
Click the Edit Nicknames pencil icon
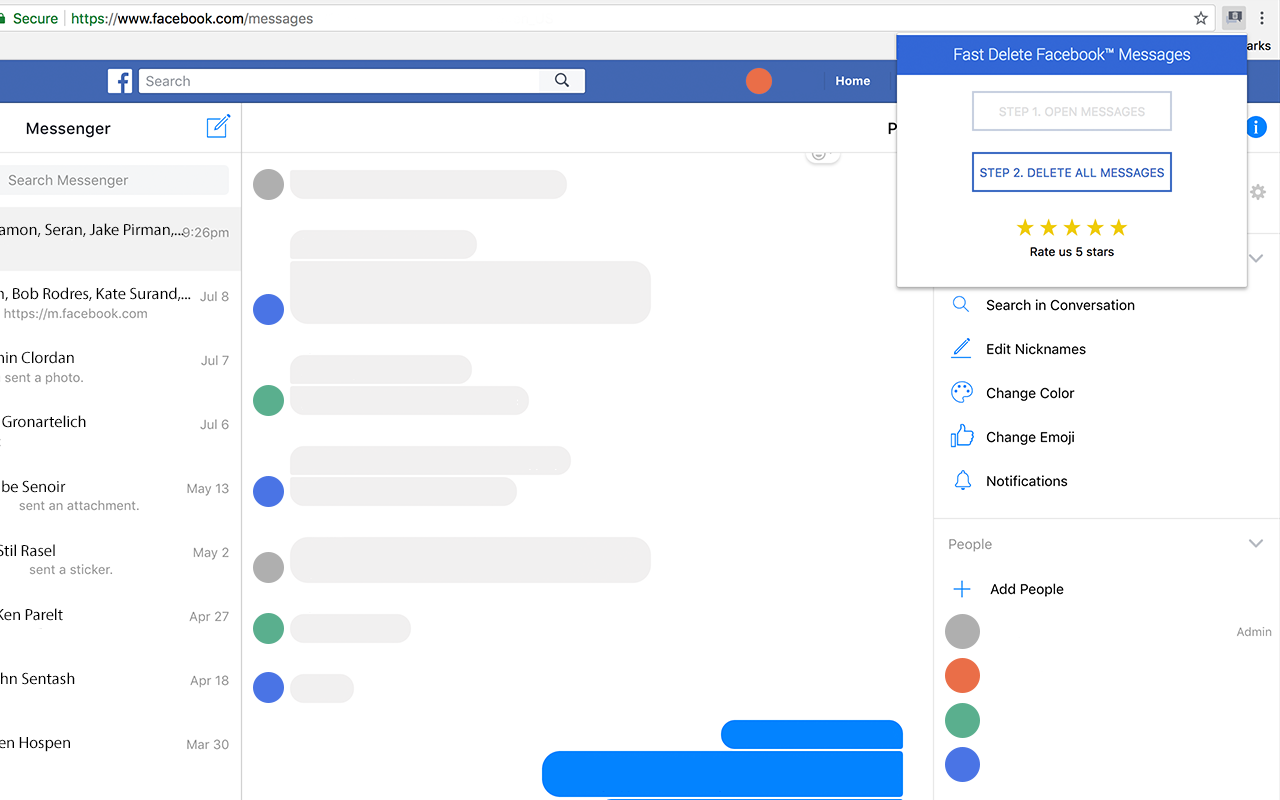[x=961, y=348]
